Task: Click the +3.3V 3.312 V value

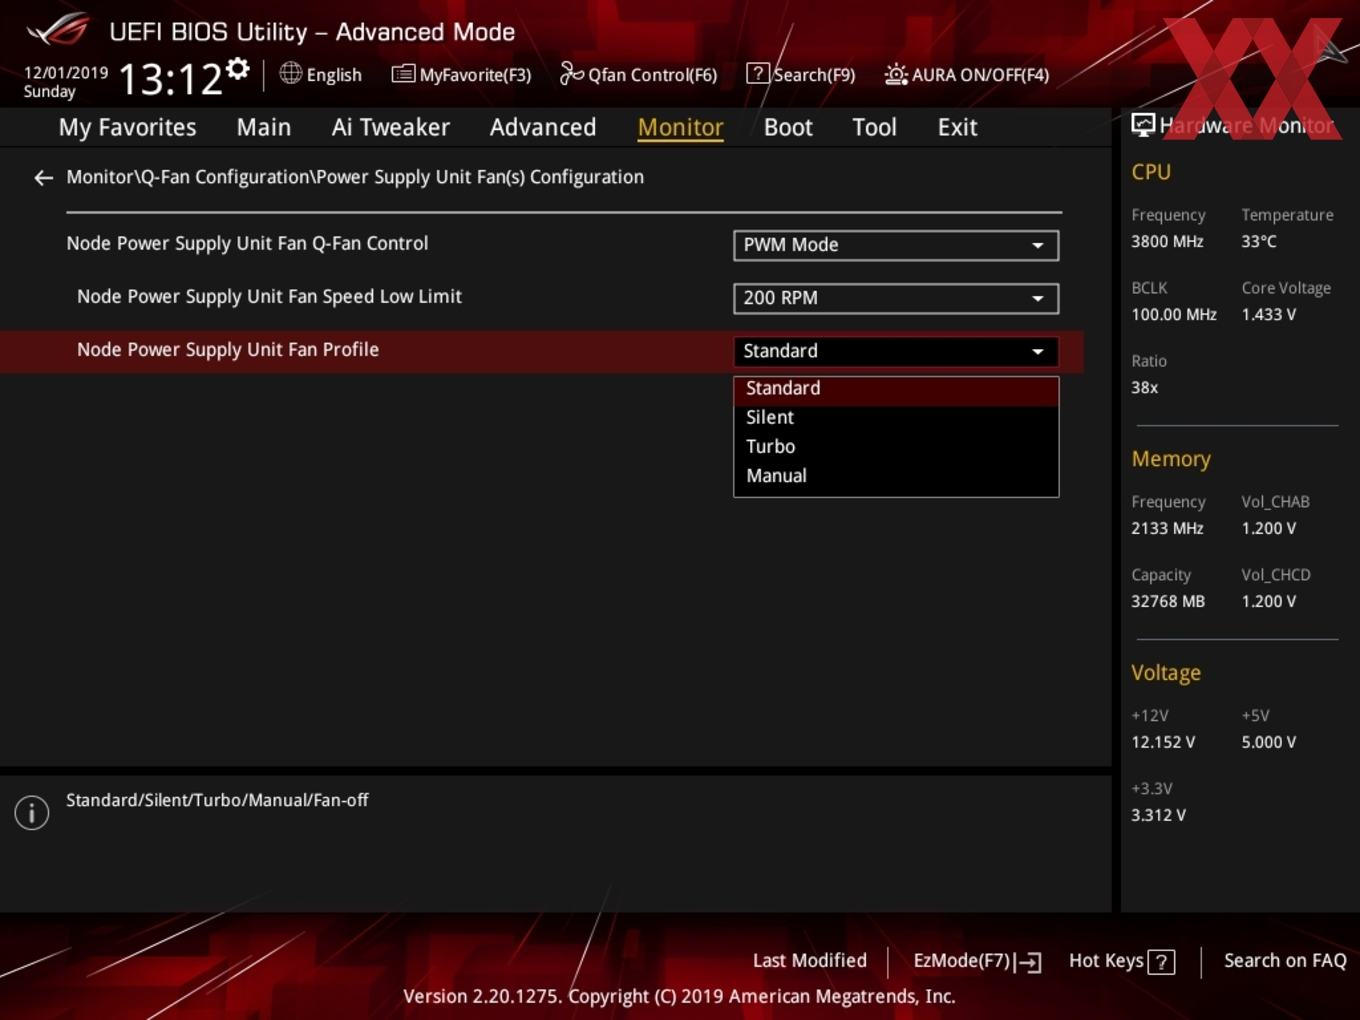Action: click(x=1158, y=815)
